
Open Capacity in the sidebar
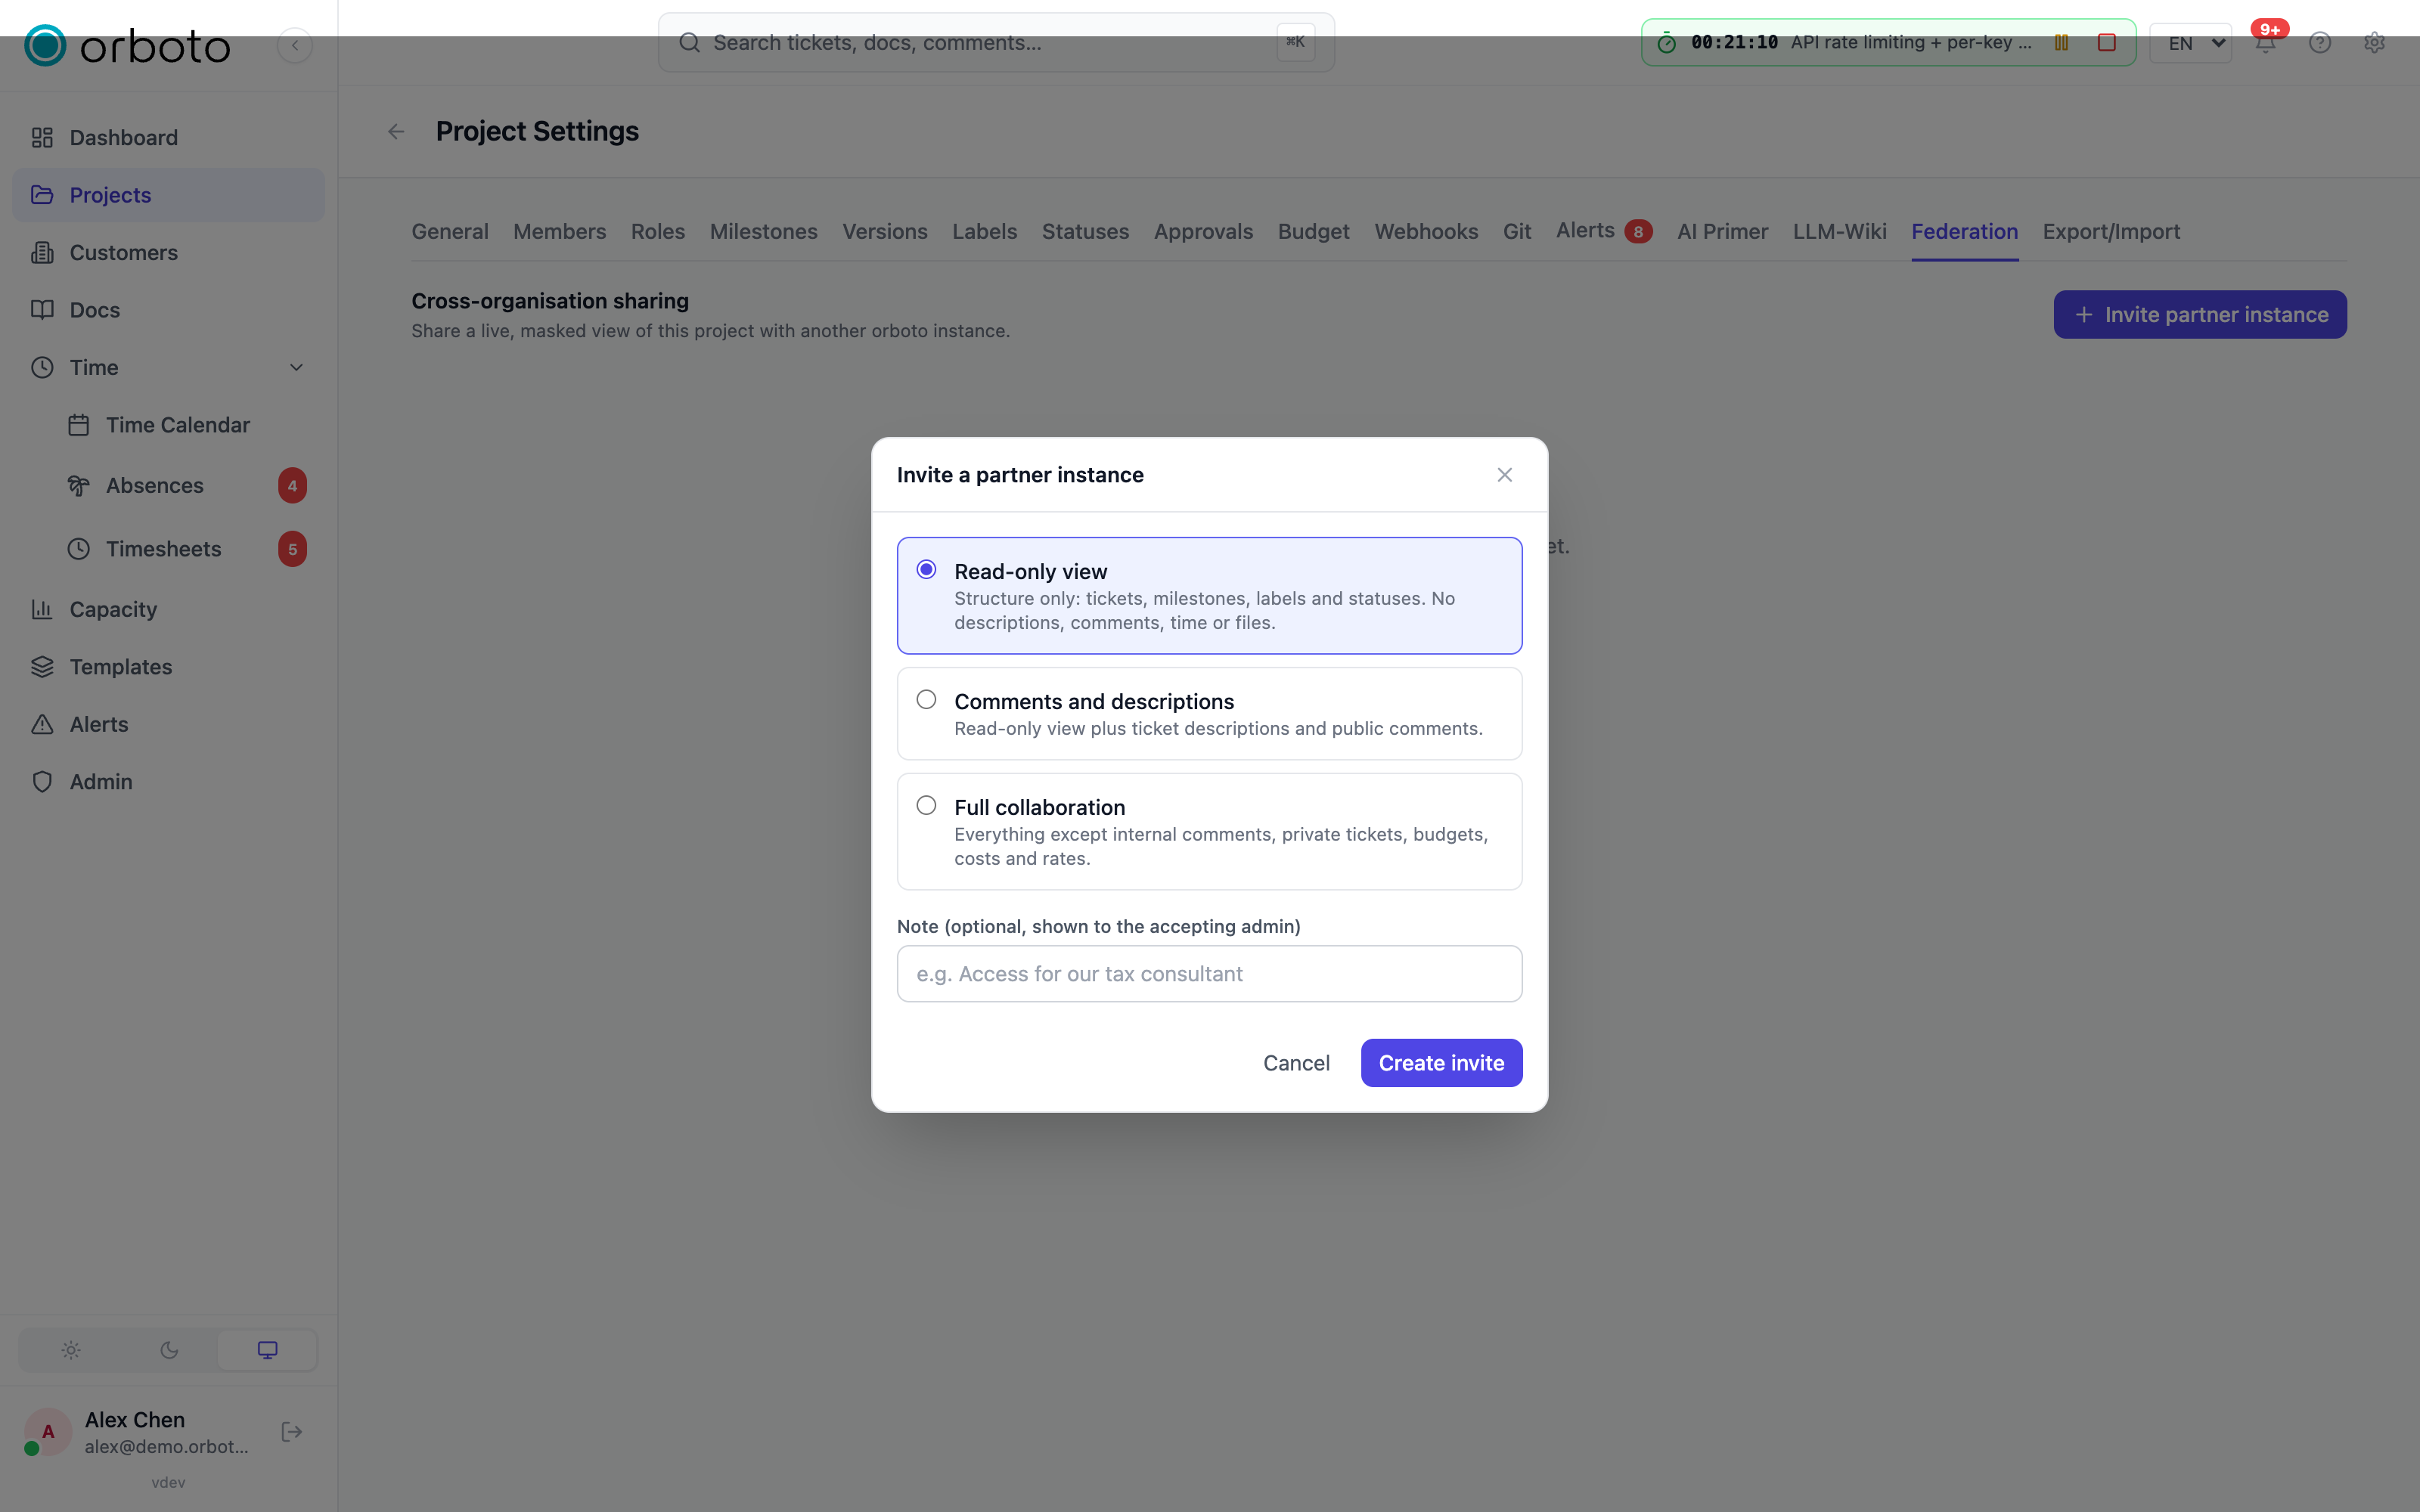[168, 610]
